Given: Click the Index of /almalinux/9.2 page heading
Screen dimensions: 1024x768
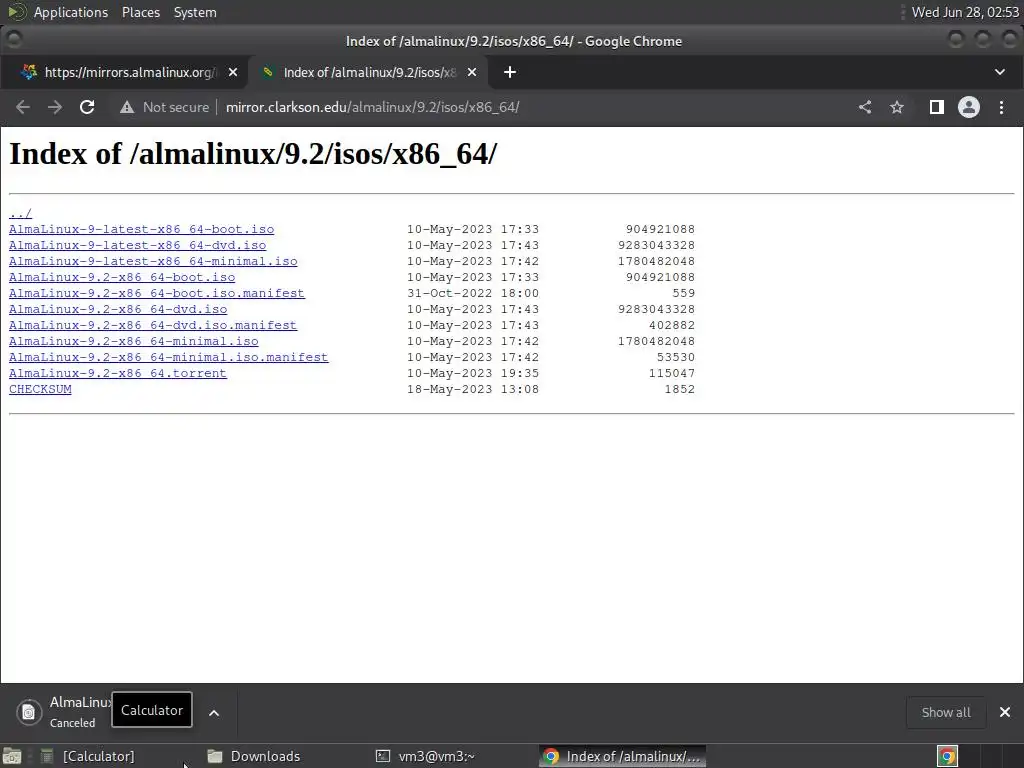Looking at the screenshot, I should point(253,154).
